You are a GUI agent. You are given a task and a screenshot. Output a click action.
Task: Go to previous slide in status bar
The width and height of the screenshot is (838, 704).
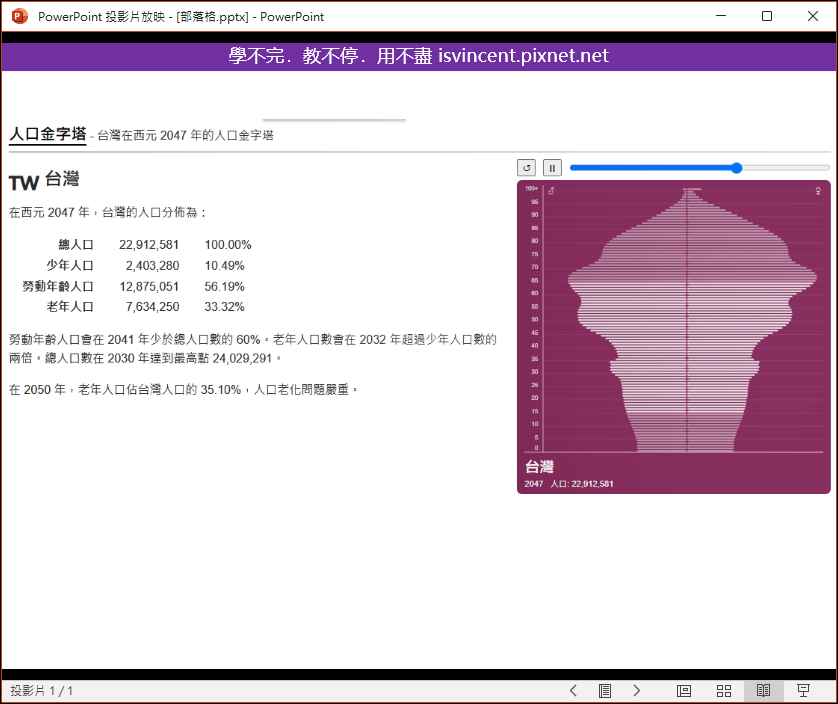(x=573, y=691)
